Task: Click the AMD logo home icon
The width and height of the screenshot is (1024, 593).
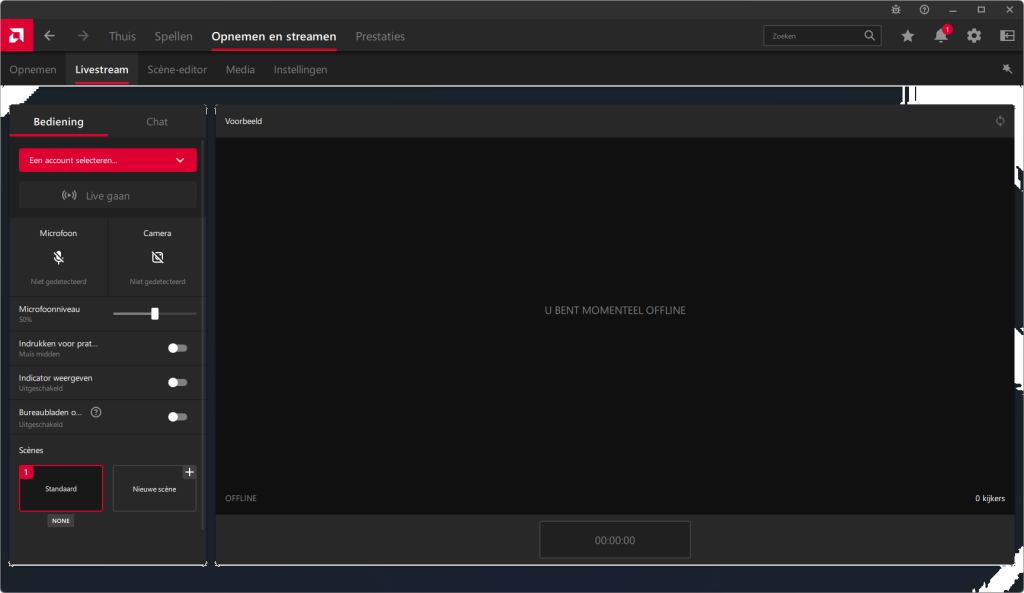Action: coord(17,36)
